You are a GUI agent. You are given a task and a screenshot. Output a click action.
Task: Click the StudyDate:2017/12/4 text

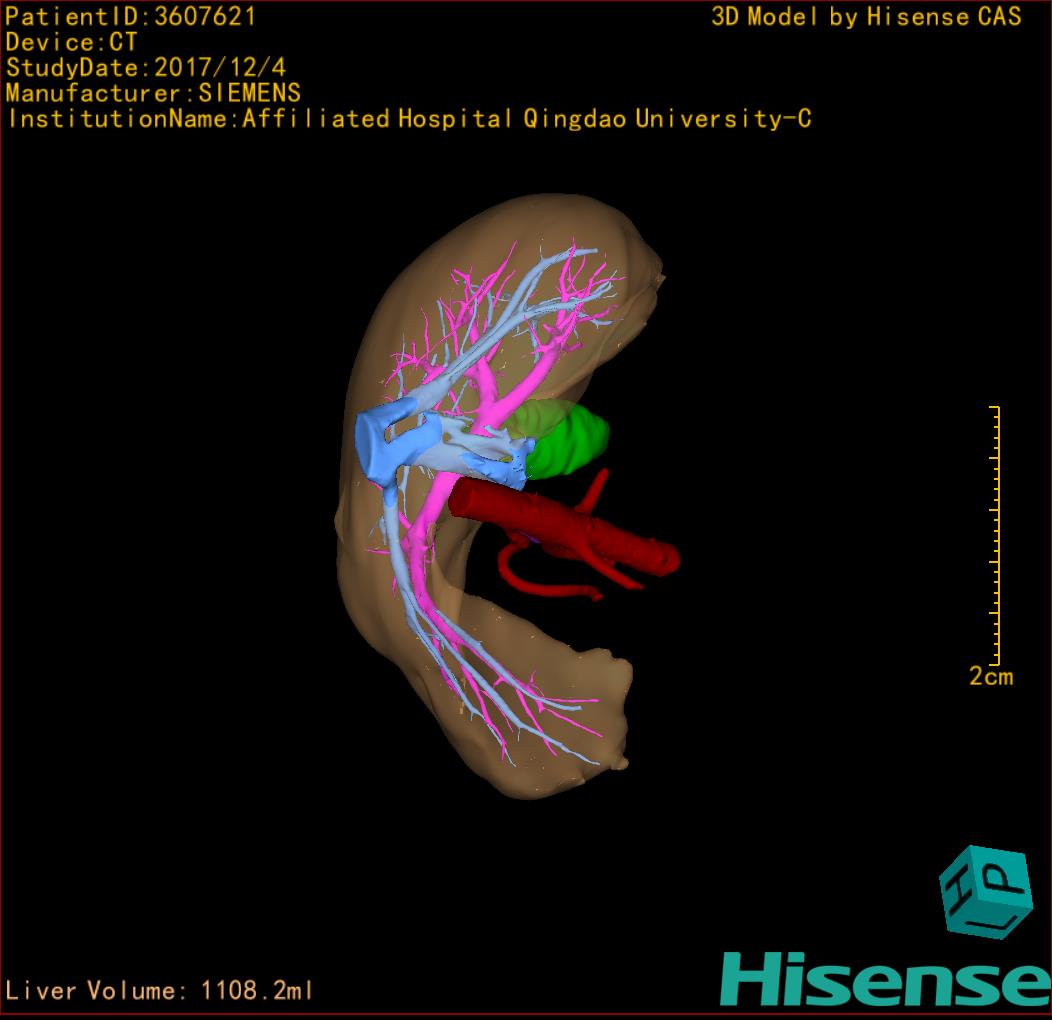point(146,68)
